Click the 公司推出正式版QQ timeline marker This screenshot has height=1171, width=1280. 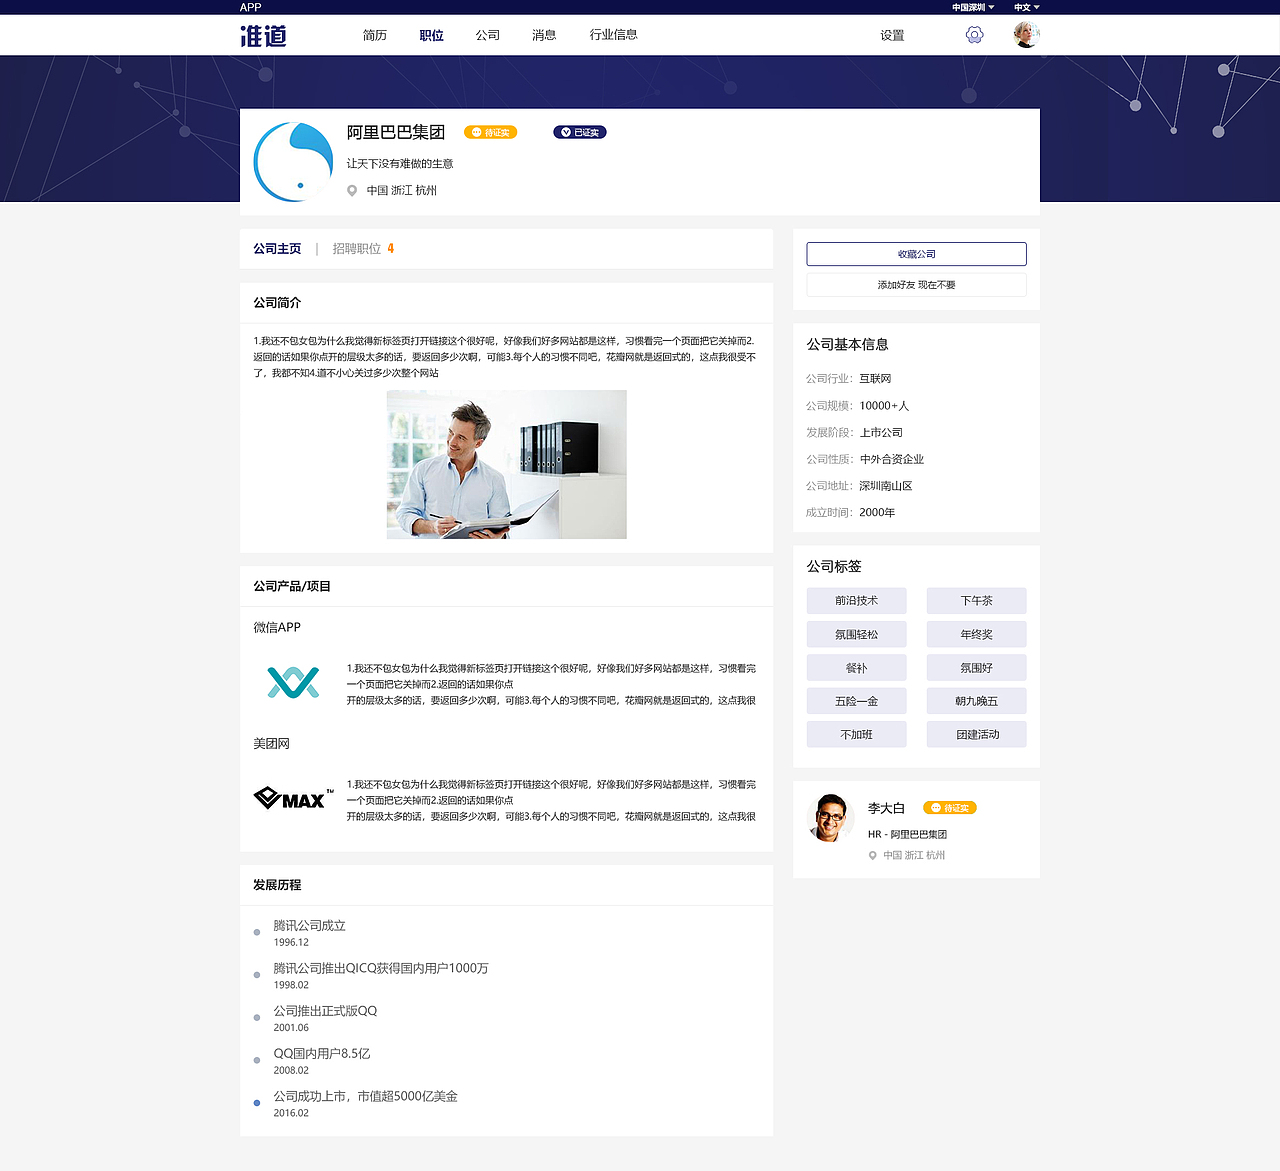pyautogui.click(x=257, y=1017)
